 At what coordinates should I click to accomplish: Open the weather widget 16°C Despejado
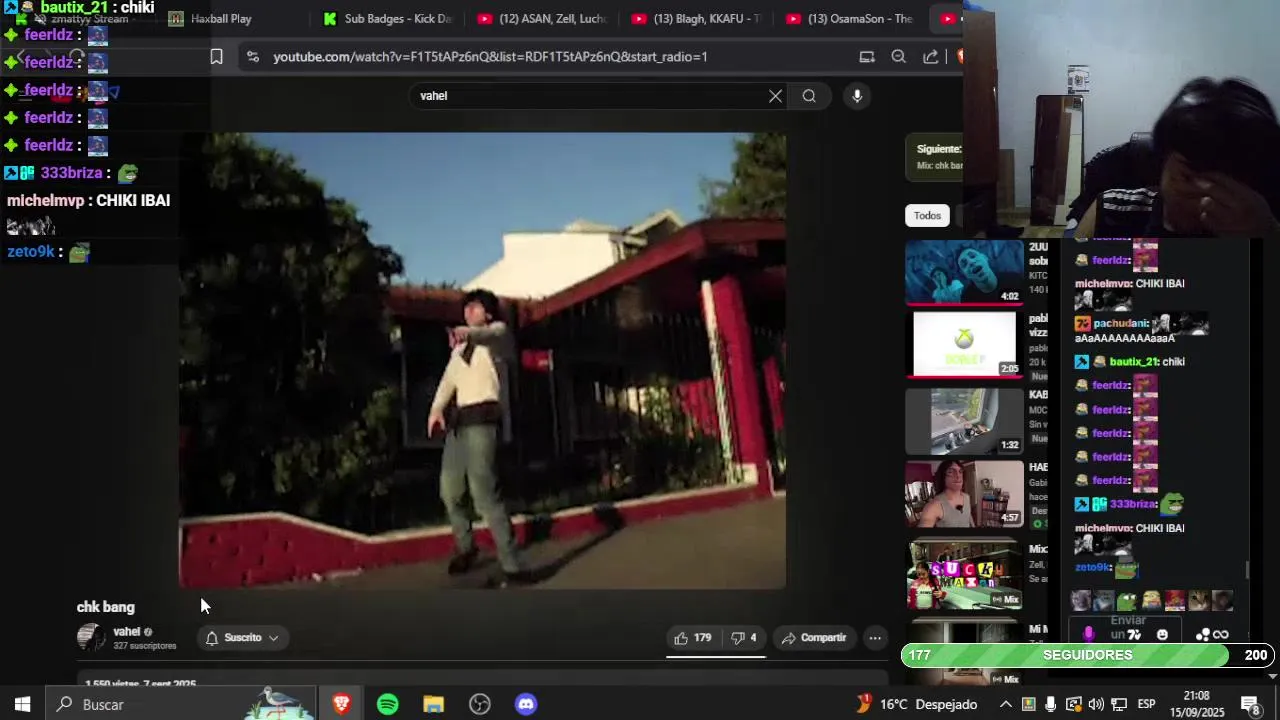915,704
